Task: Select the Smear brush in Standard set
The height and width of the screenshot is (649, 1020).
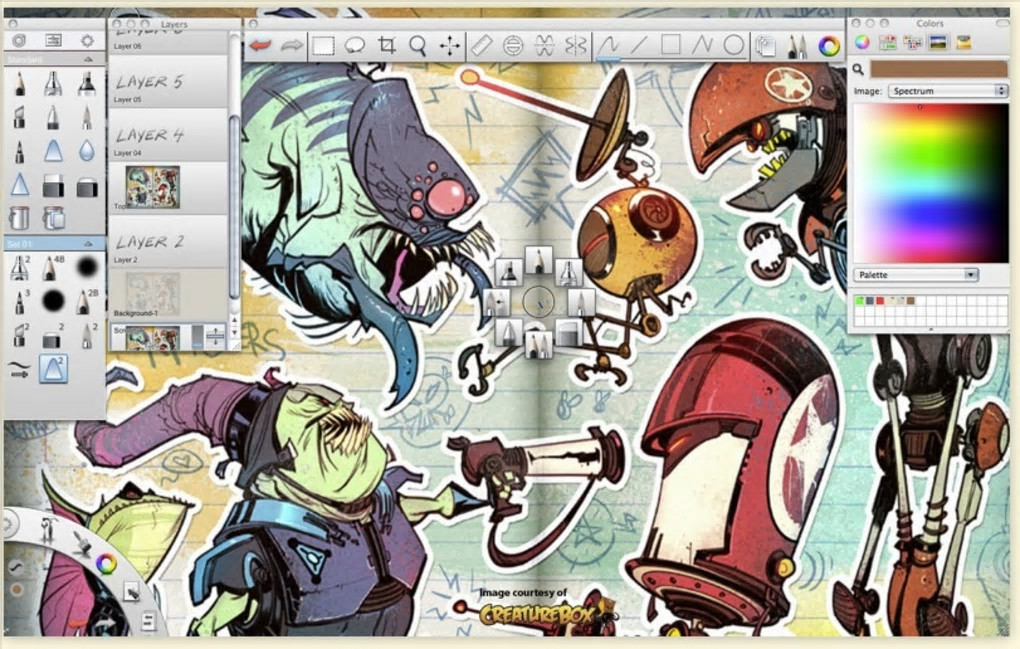Action: [53, 152]
